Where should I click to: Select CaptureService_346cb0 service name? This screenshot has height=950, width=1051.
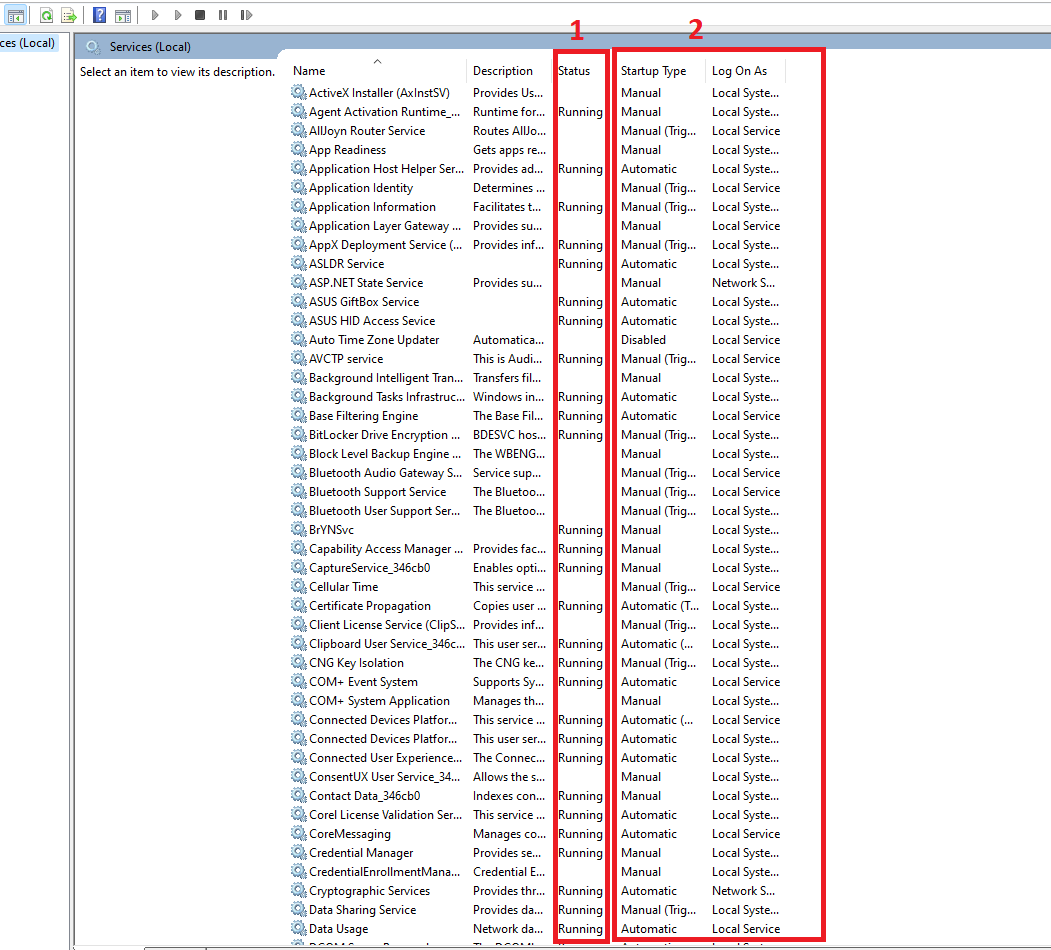pos(369,568)
